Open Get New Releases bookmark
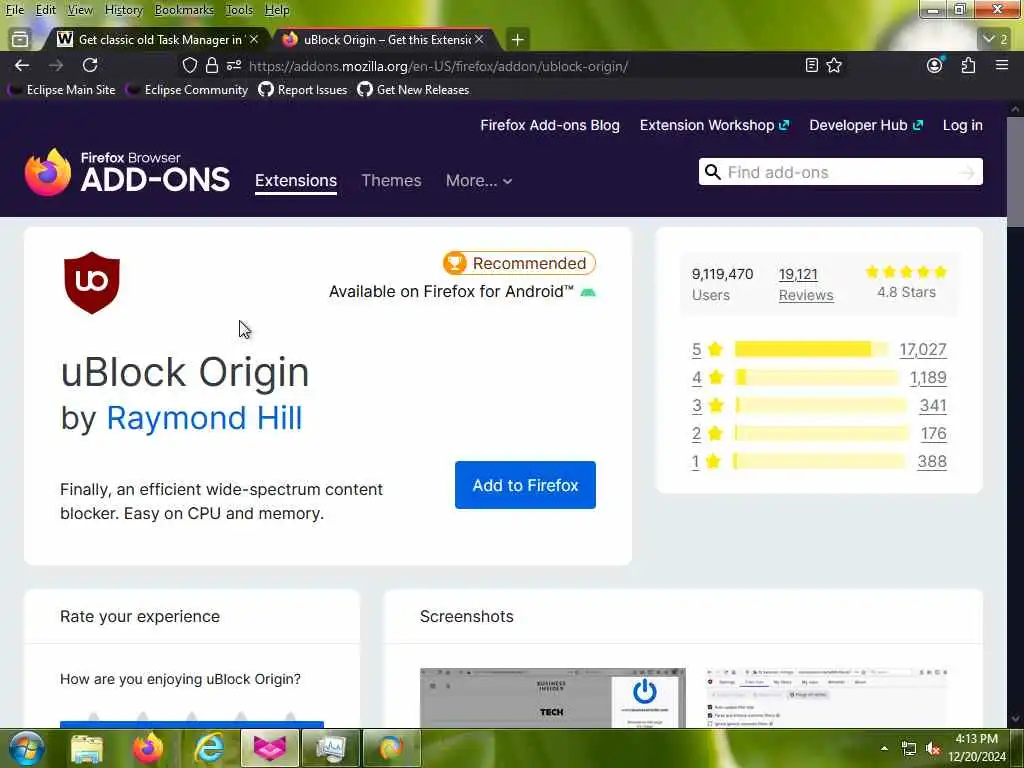 413,90
